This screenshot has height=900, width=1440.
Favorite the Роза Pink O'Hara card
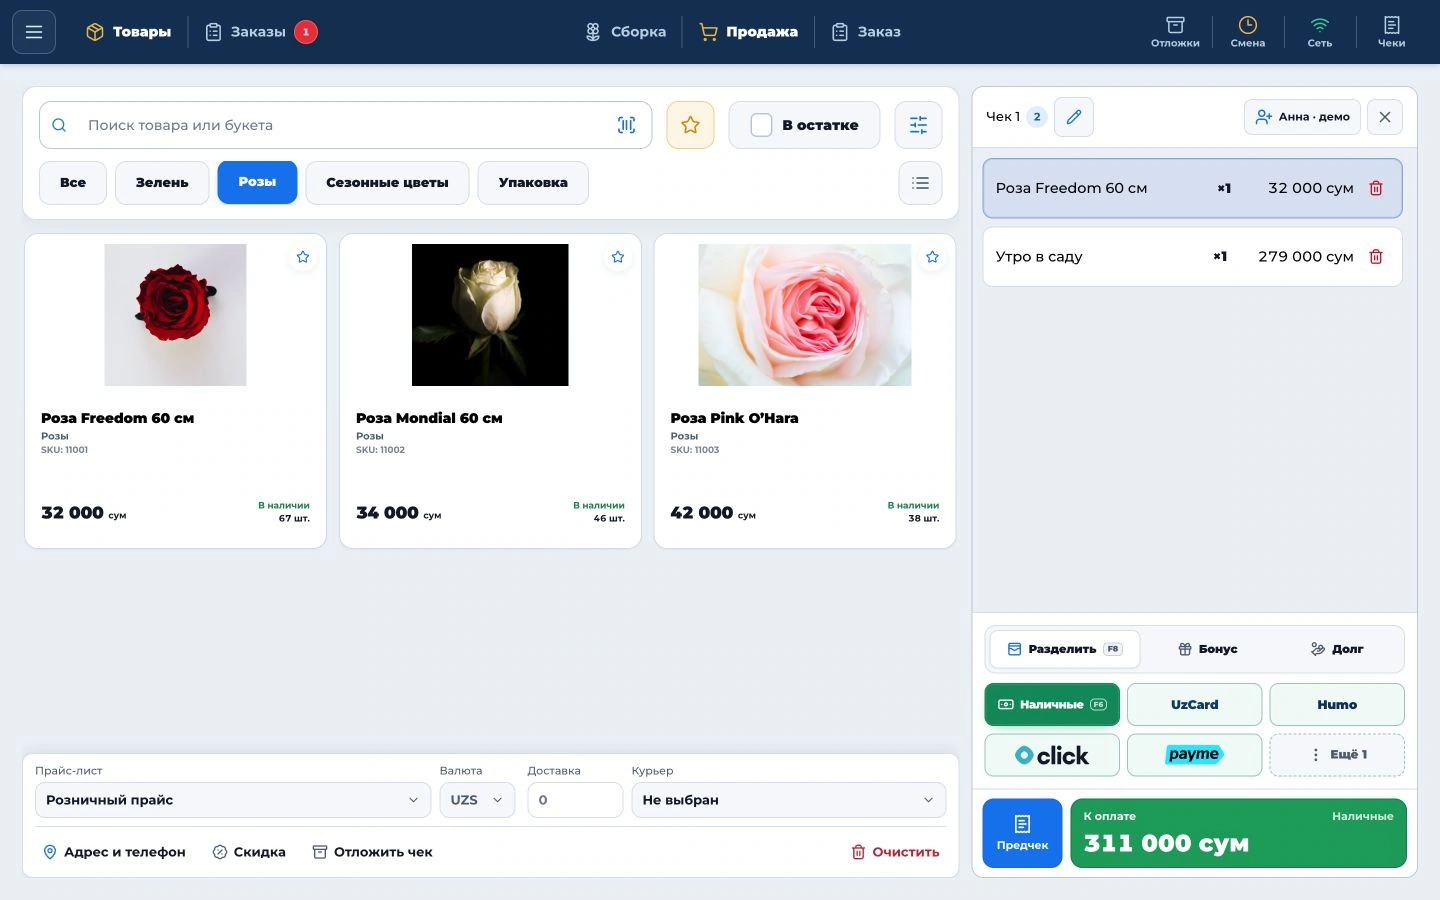point(932,257)
